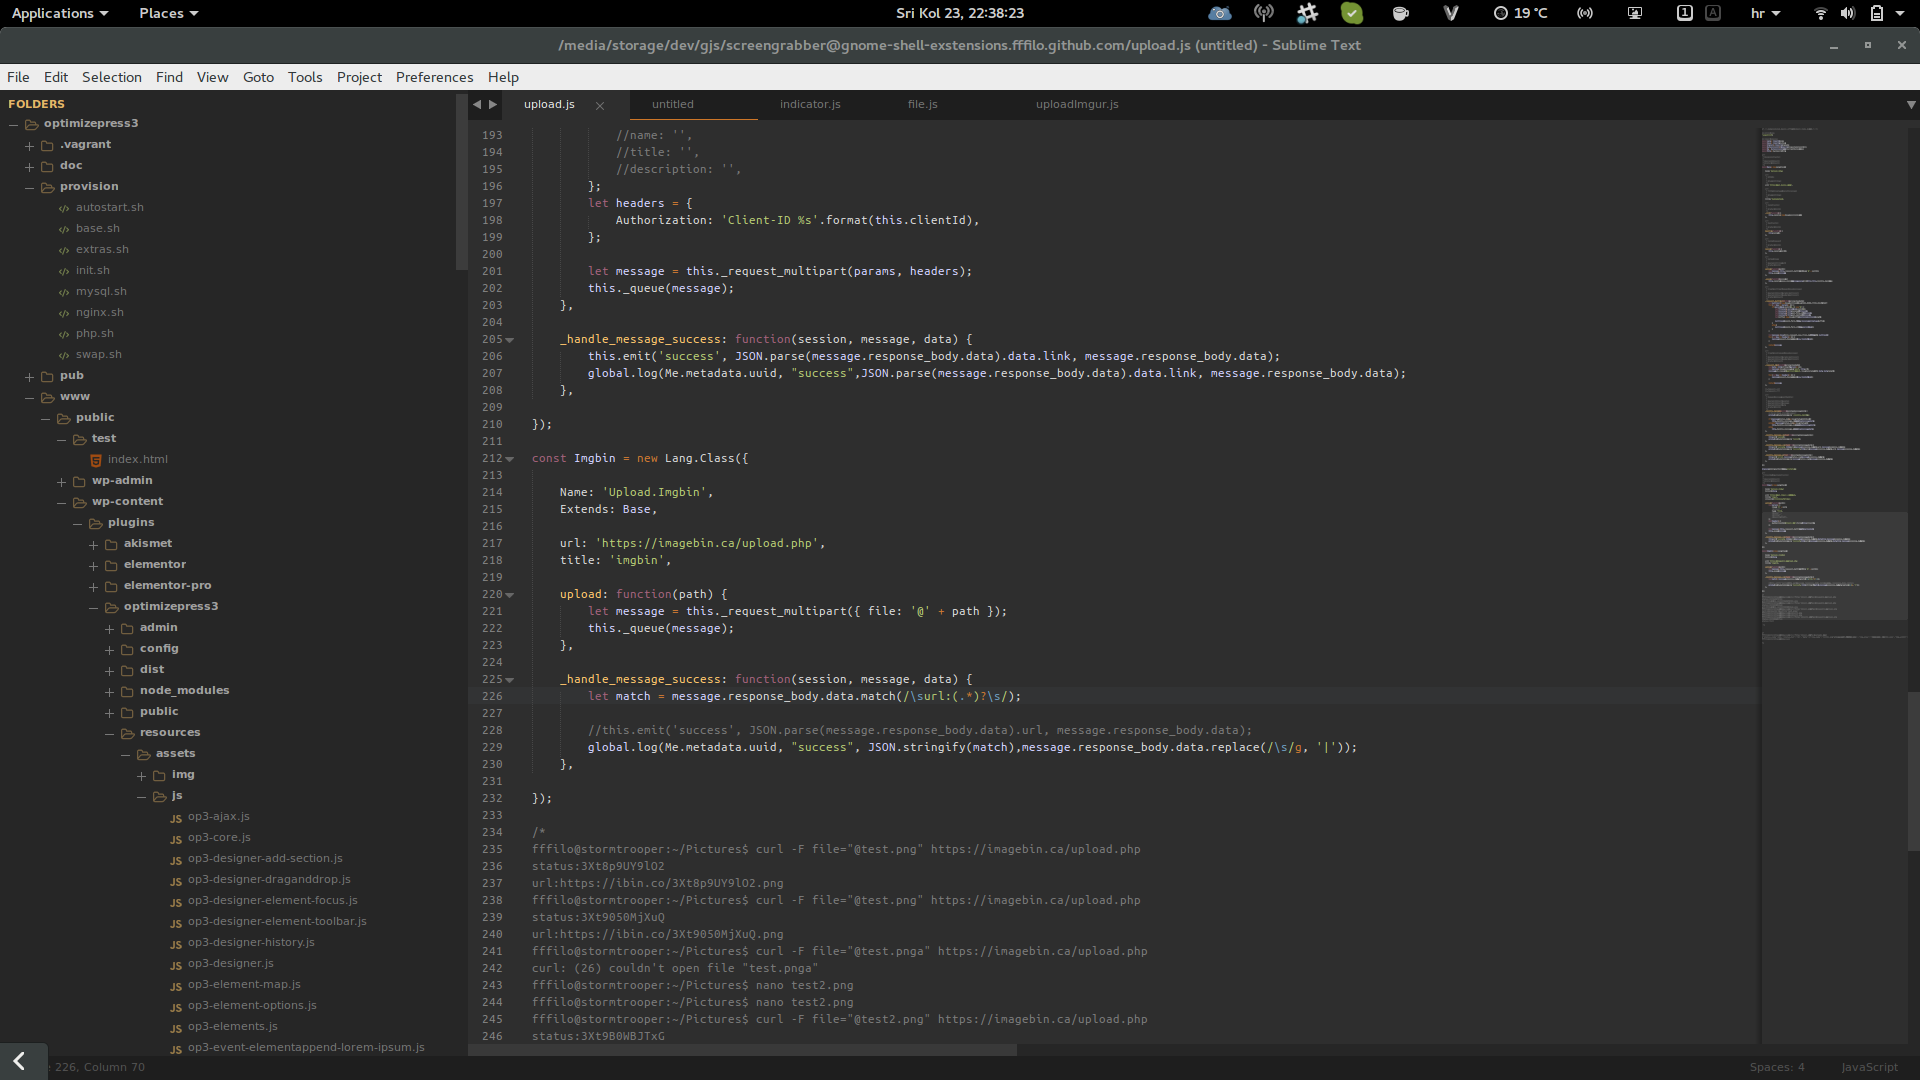Click the HTML file icon beside index.html
This screenshot has height=1080, width=1920.
coord(96,460)
